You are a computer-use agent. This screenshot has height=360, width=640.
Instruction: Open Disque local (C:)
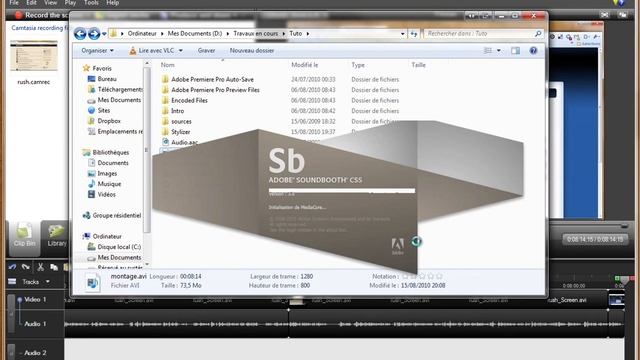pyautogui.click(x=119, y=247)
